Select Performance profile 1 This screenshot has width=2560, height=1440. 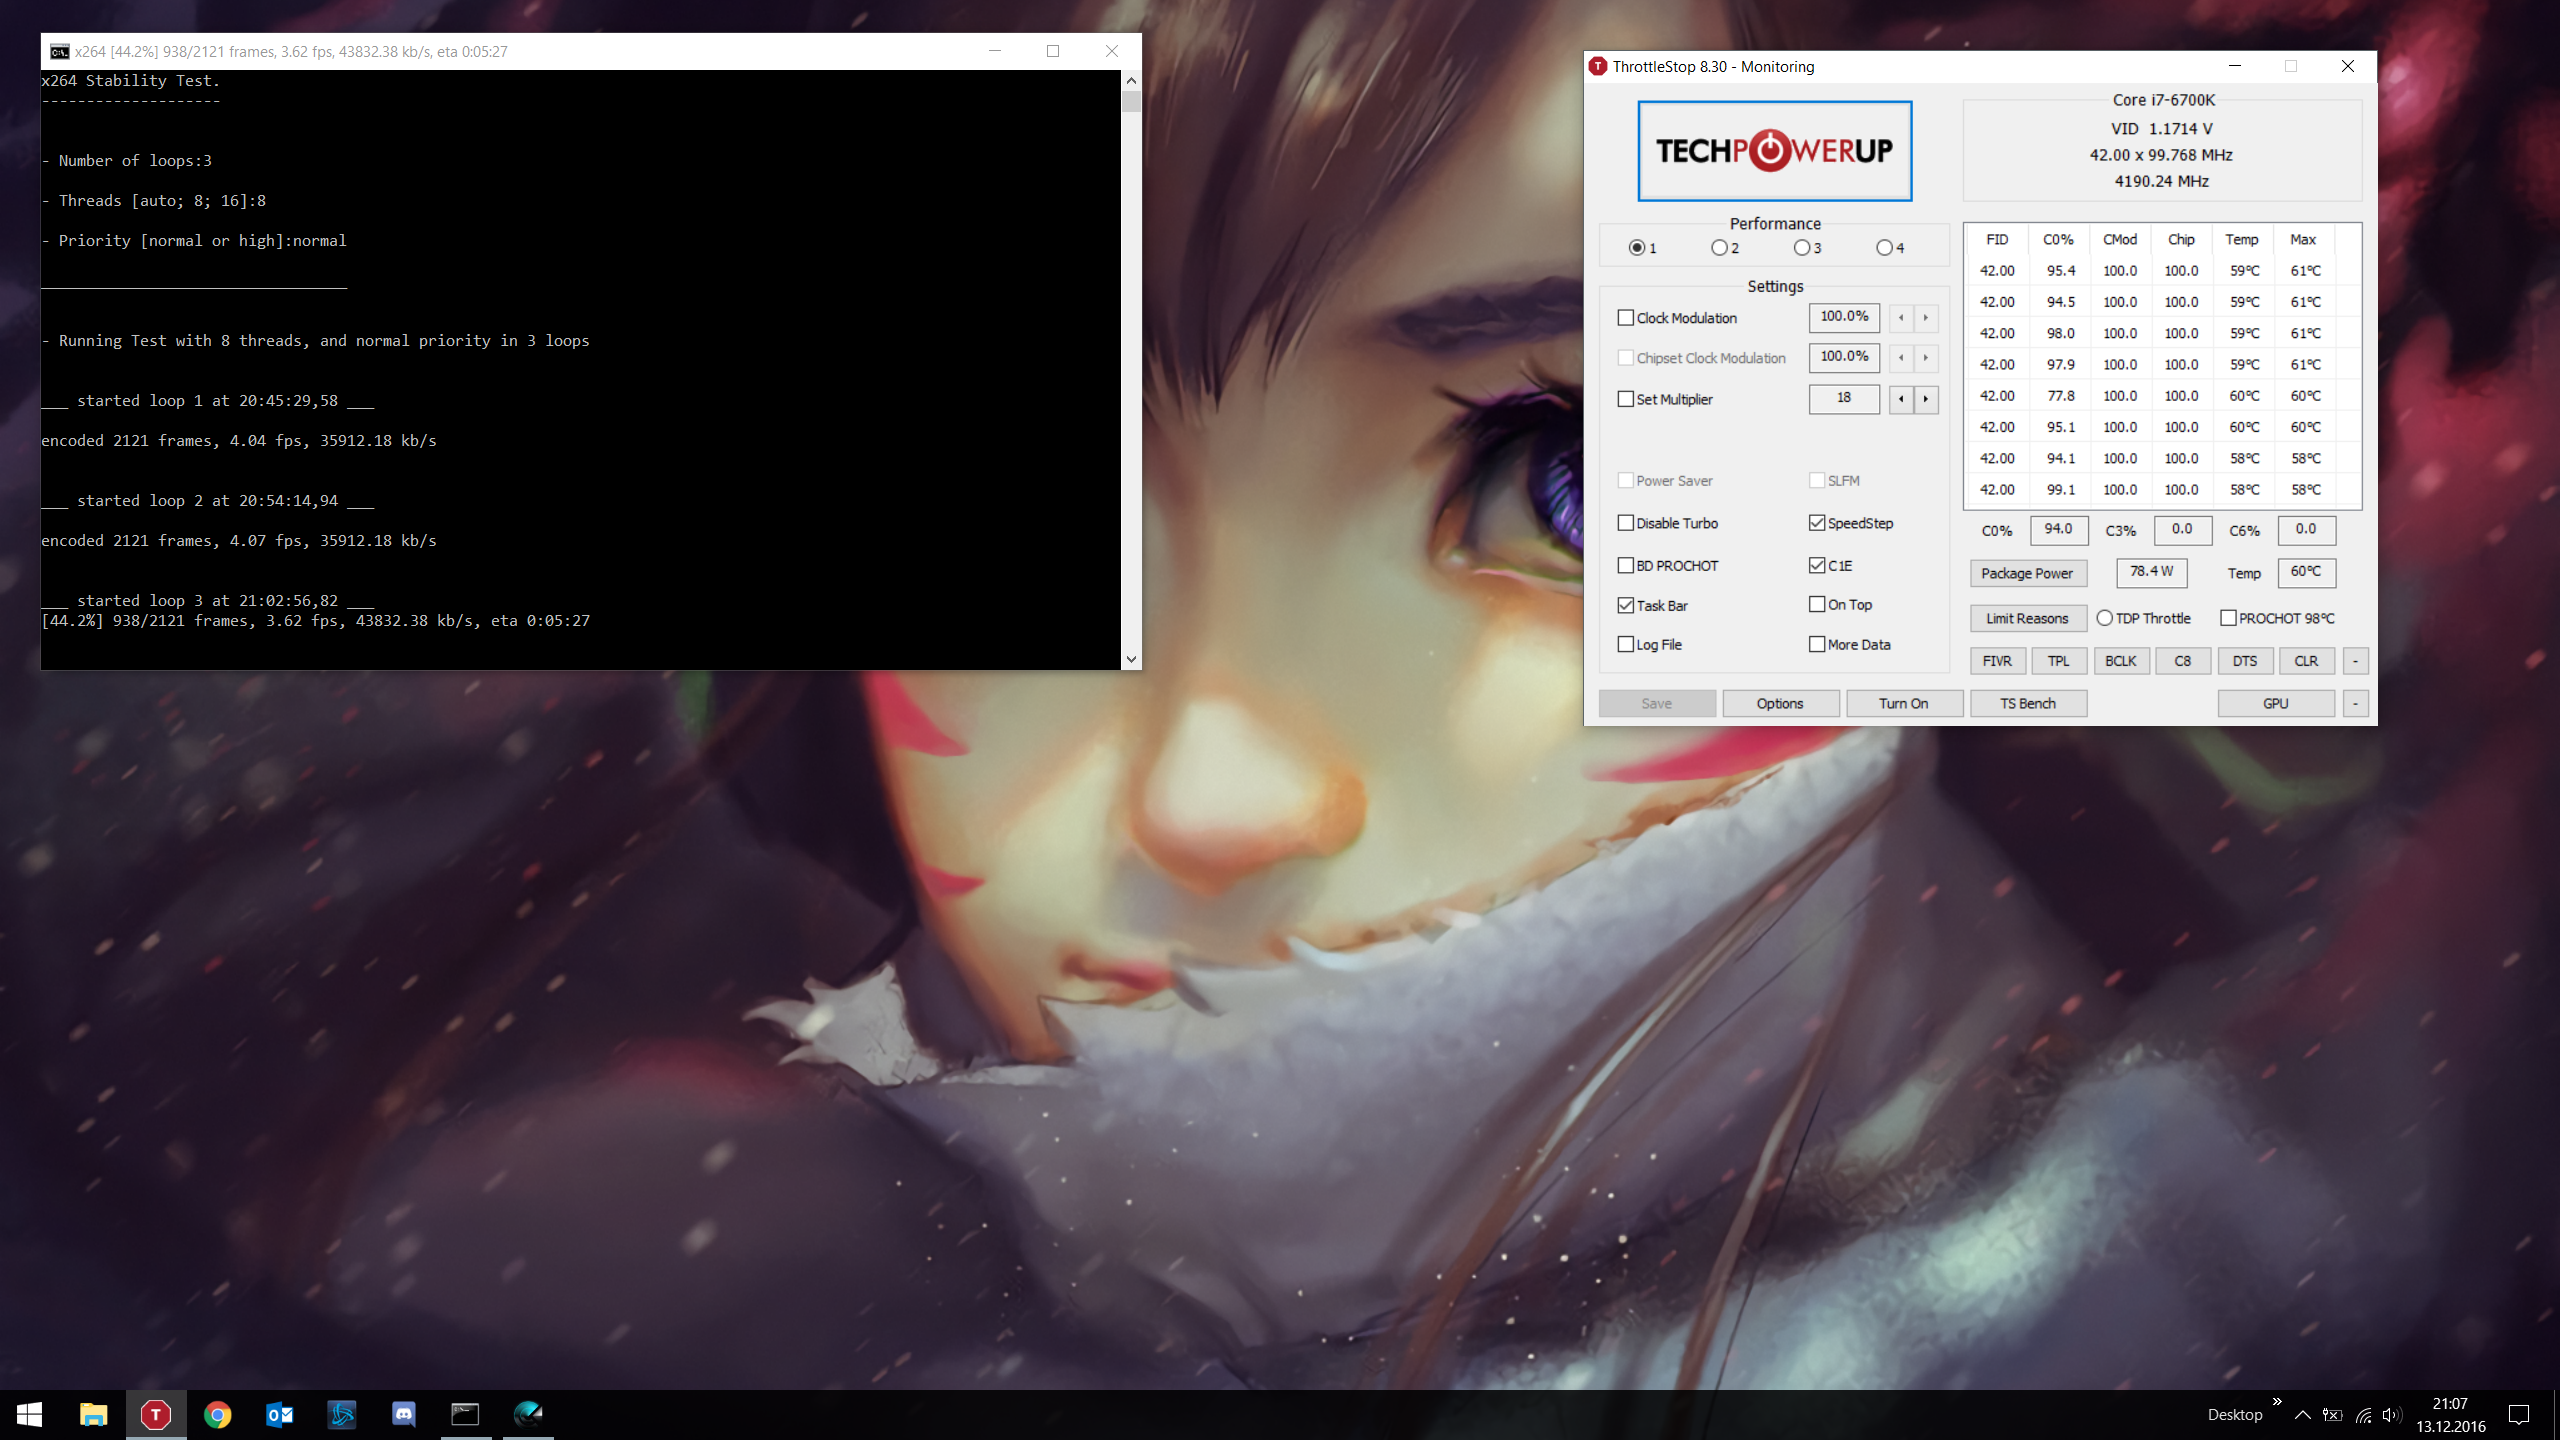coord(1637,248)
